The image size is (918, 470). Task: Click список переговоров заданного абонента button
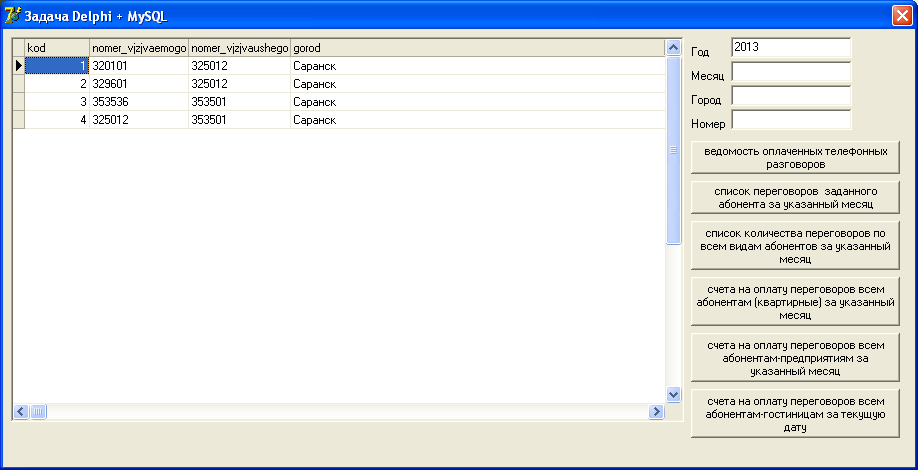(x=795, y=198)
